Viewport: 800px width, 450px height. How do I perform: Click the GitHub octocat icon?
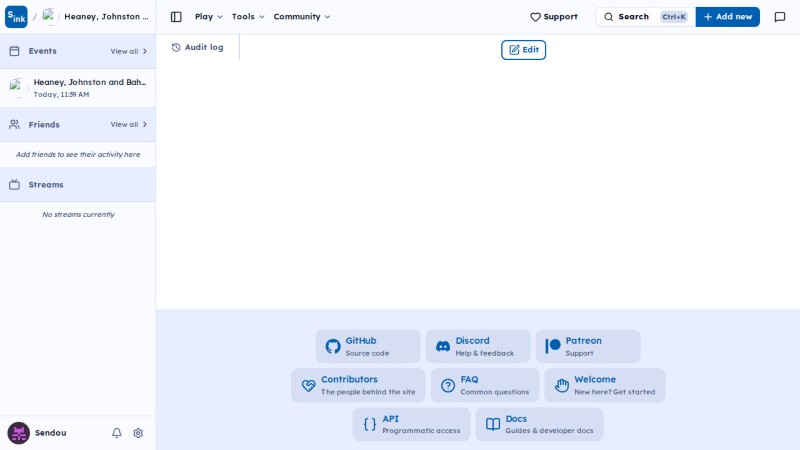coord(333,346)
